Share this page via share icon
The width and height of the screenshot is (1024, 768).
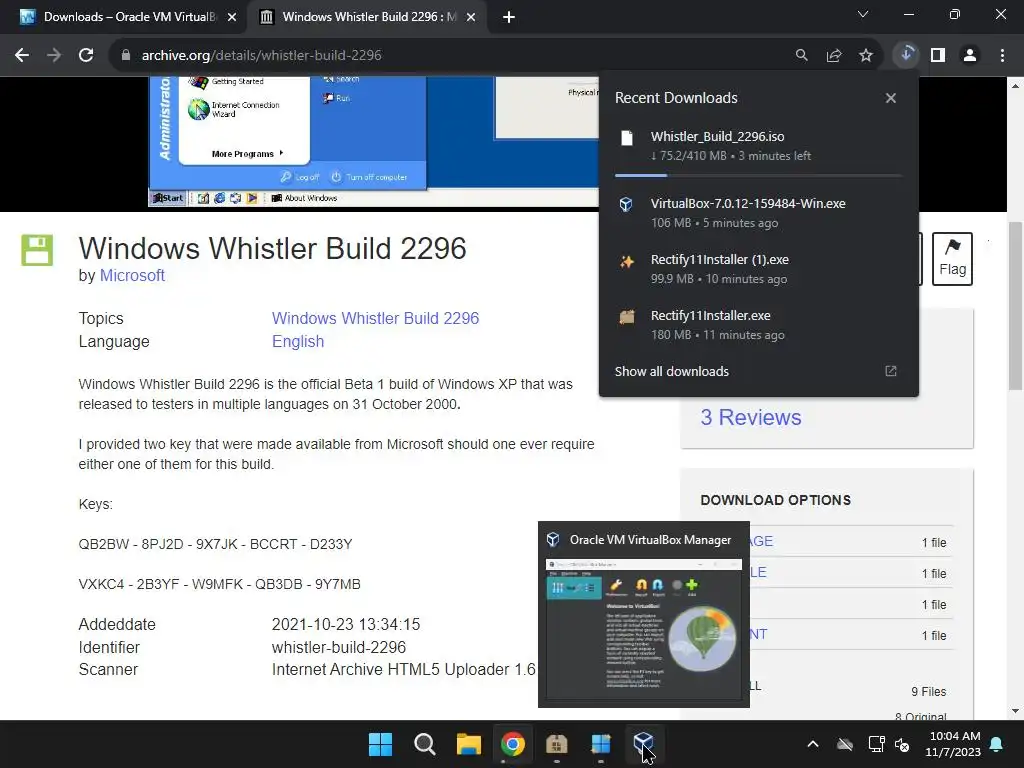click(x=834, y=56)
